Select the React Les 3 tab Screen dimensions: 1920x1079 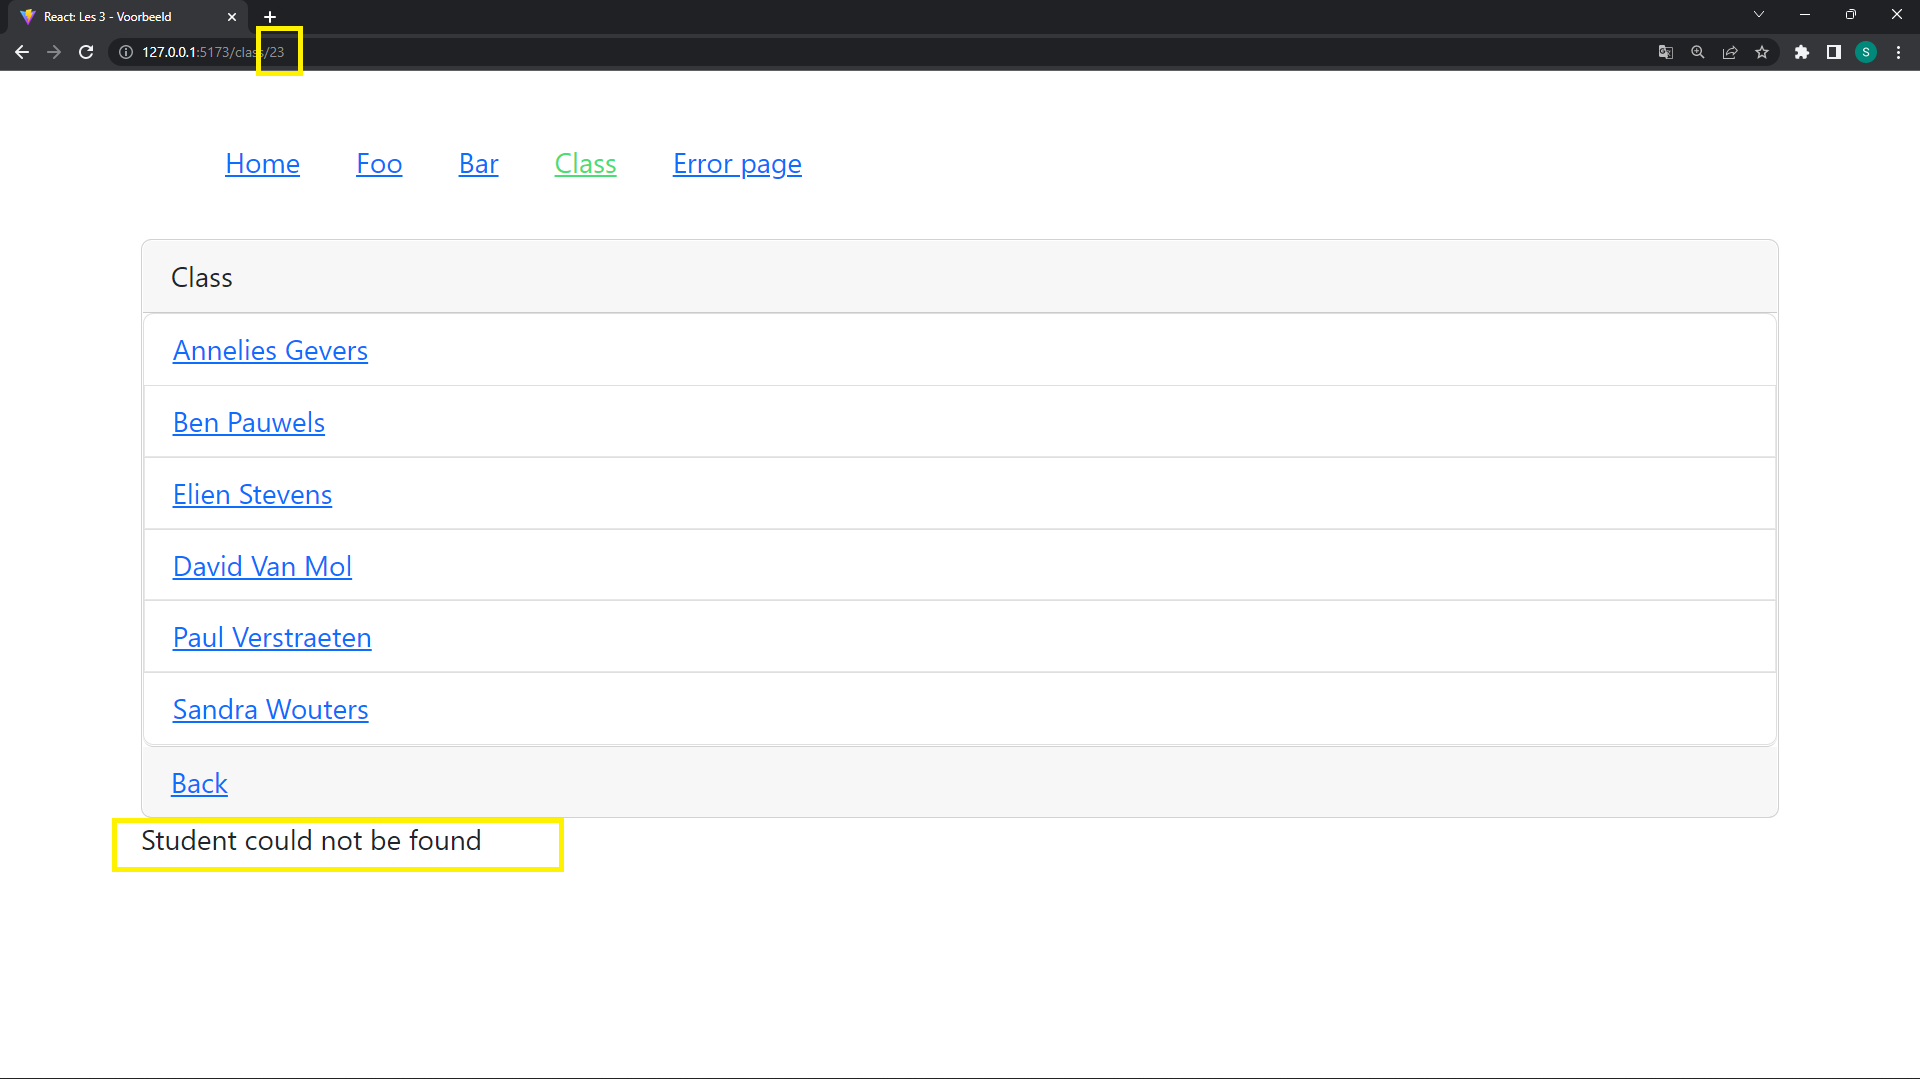click(x=110, y=17)
